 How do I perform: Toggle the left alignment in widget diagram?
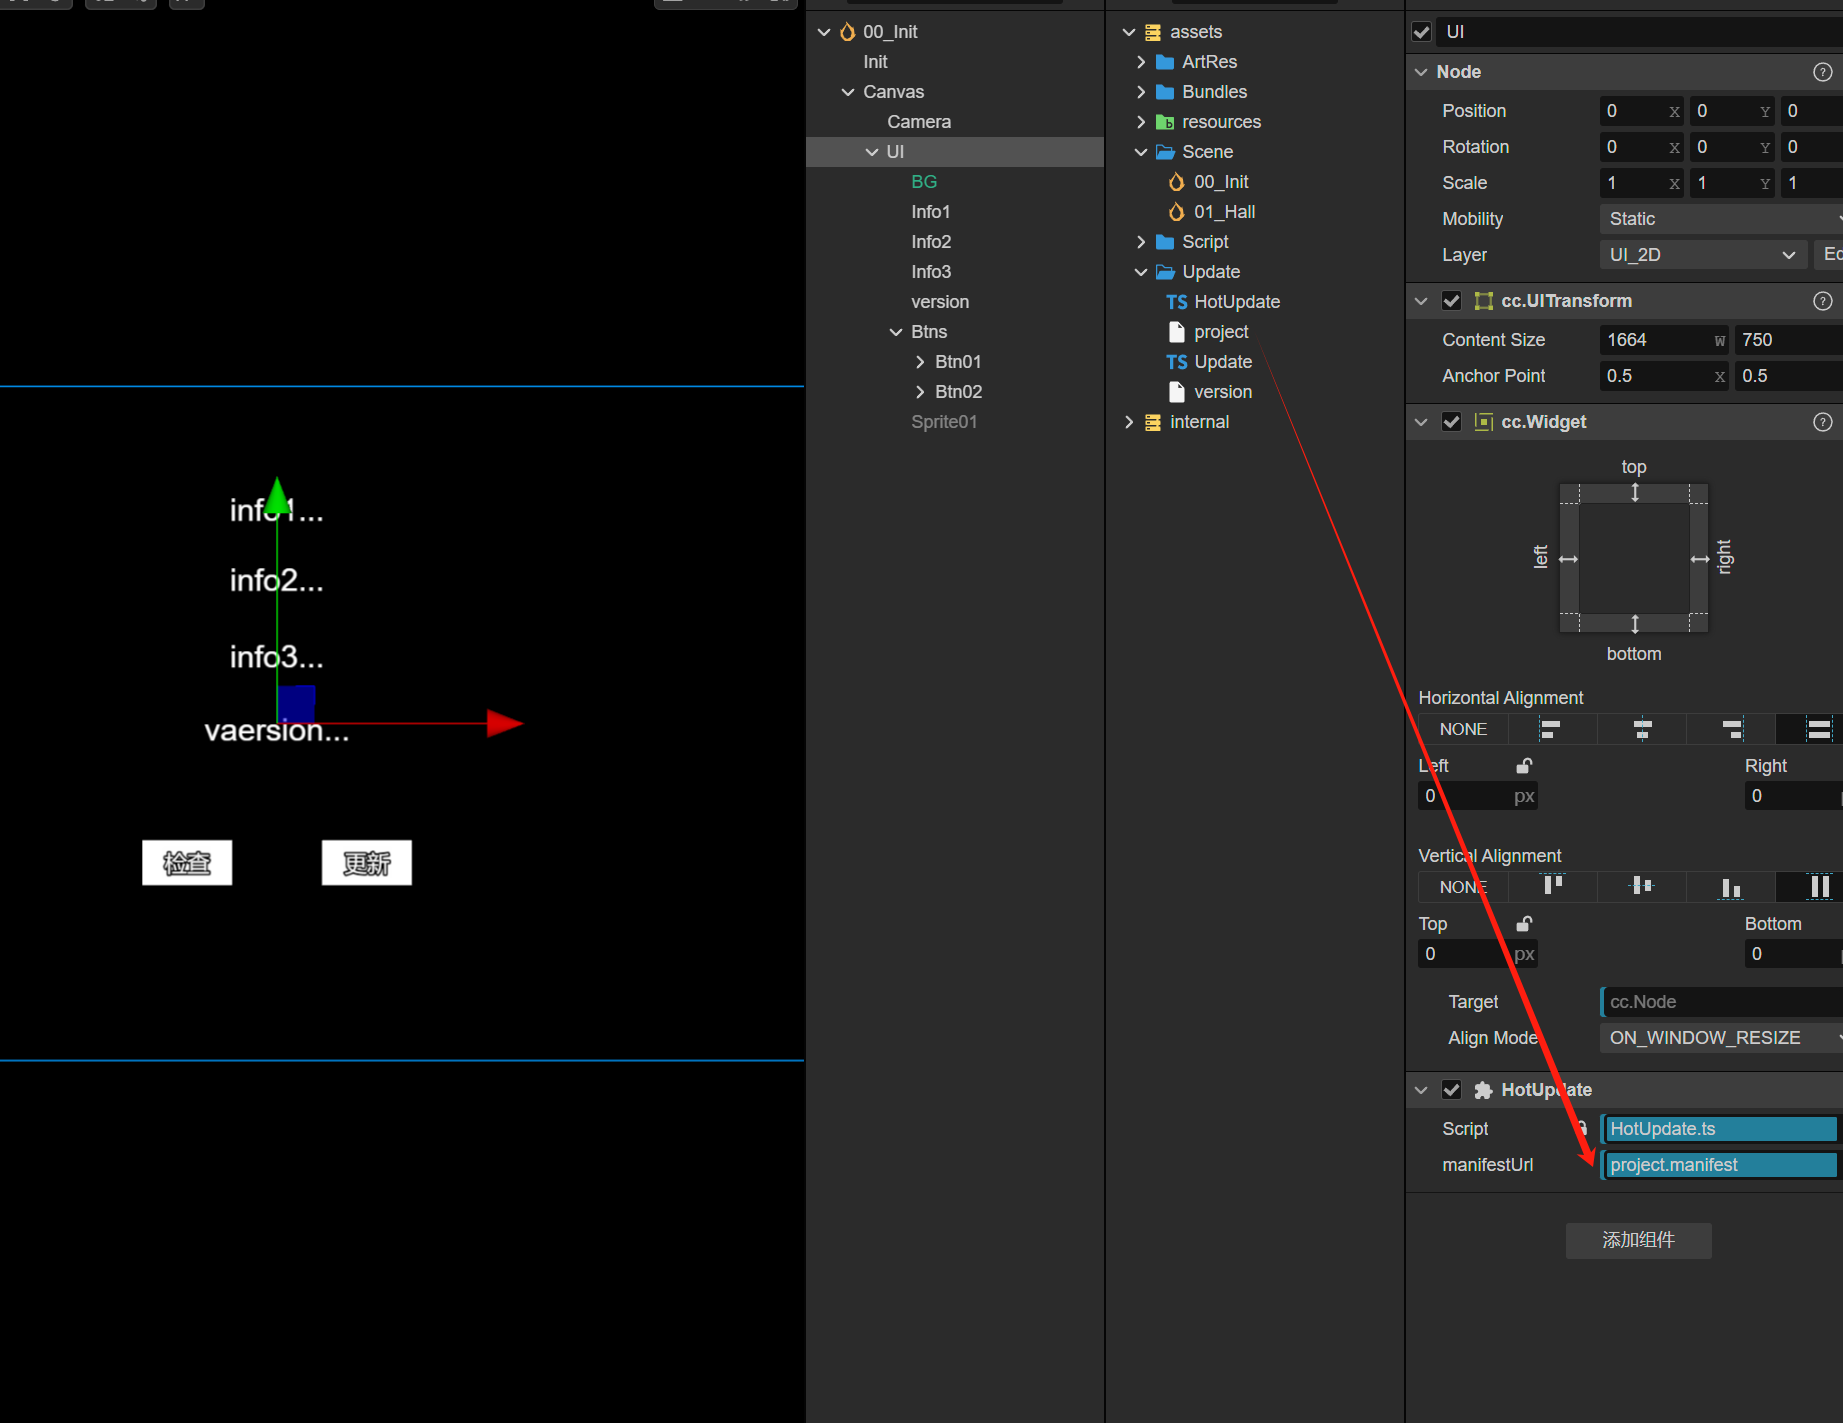(x=1569, y=559)
